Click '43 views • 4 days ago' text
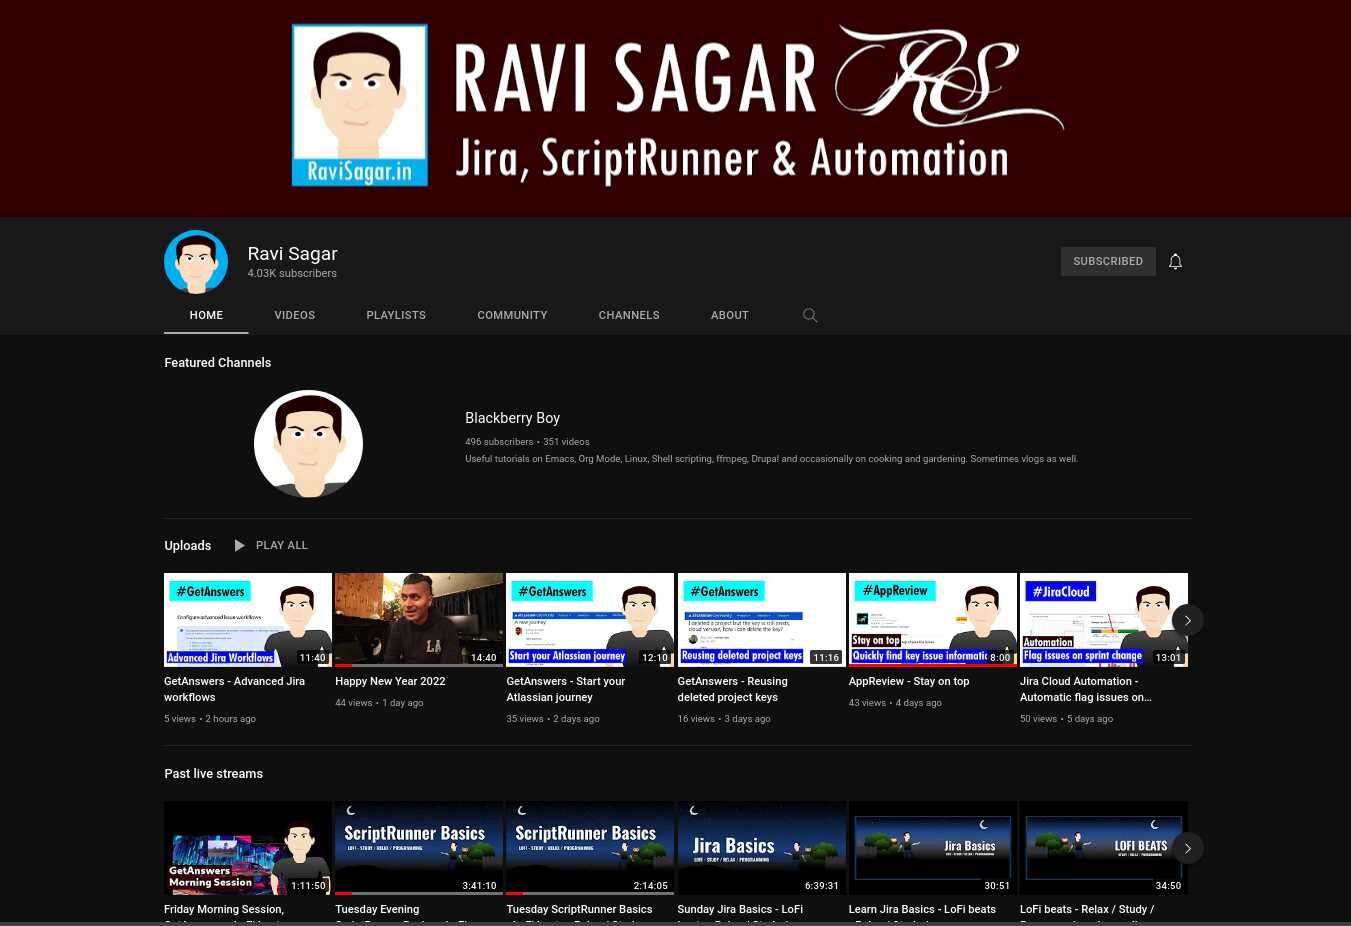The width and height of the screenshot is (1351, 926). coord(895,703)
